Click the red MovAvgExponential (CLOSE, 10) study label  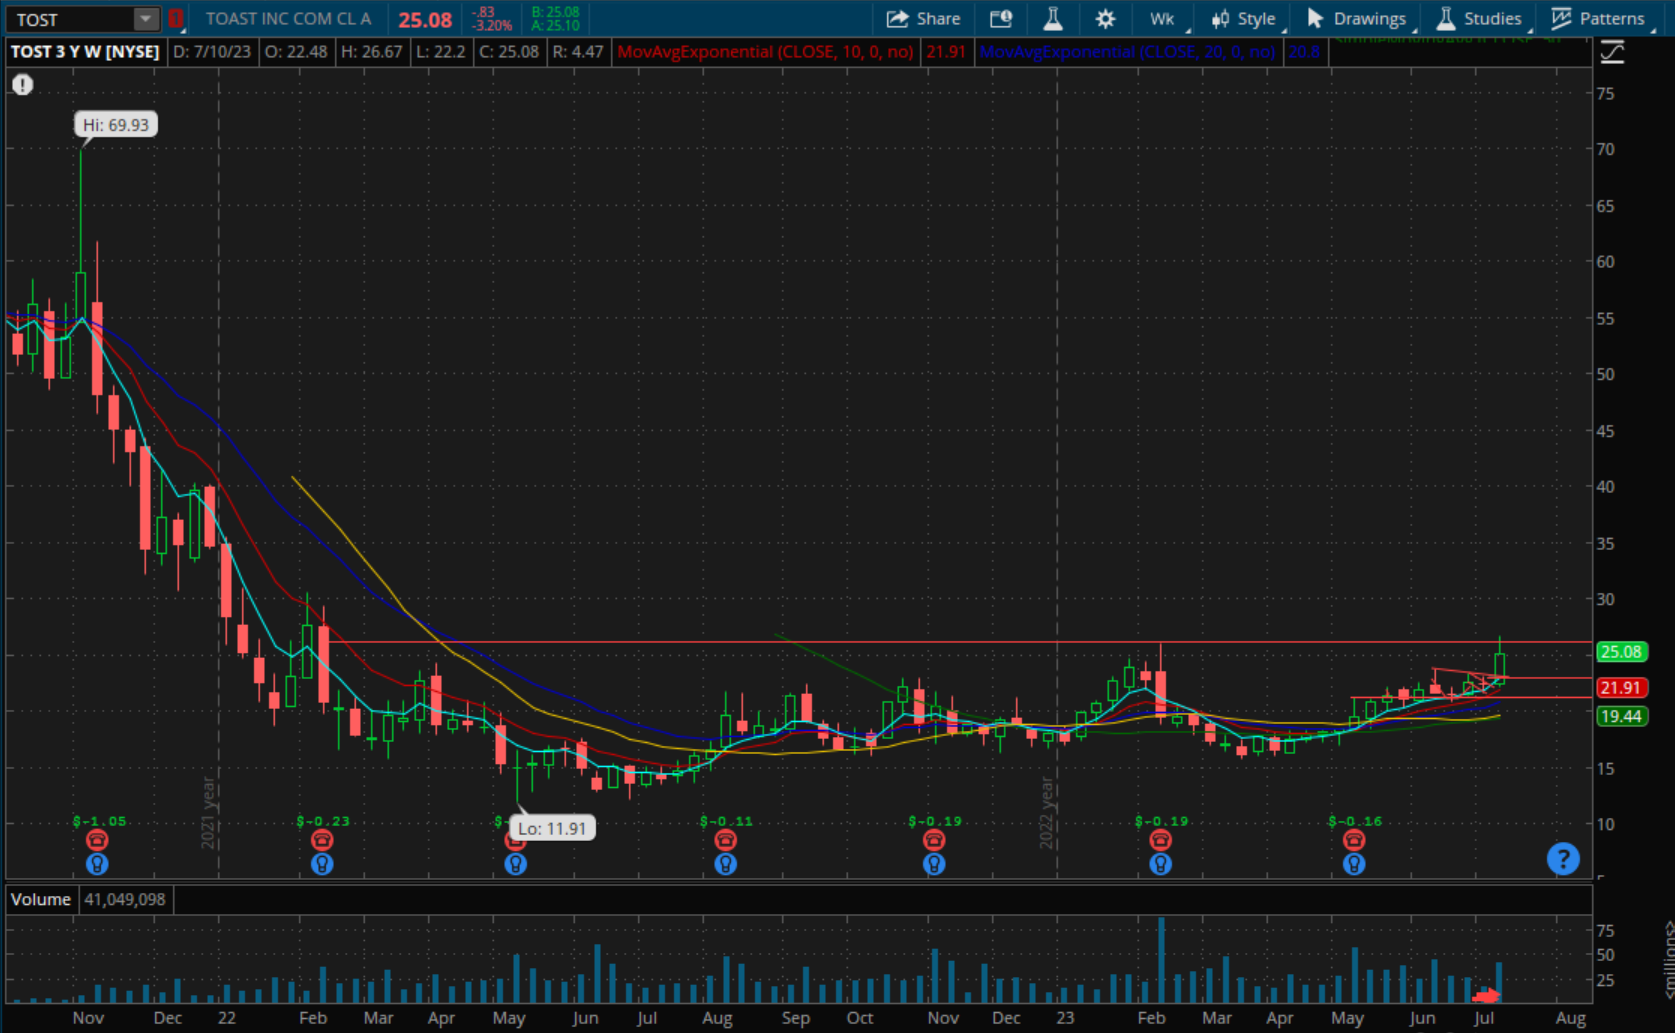coord(765,52)
